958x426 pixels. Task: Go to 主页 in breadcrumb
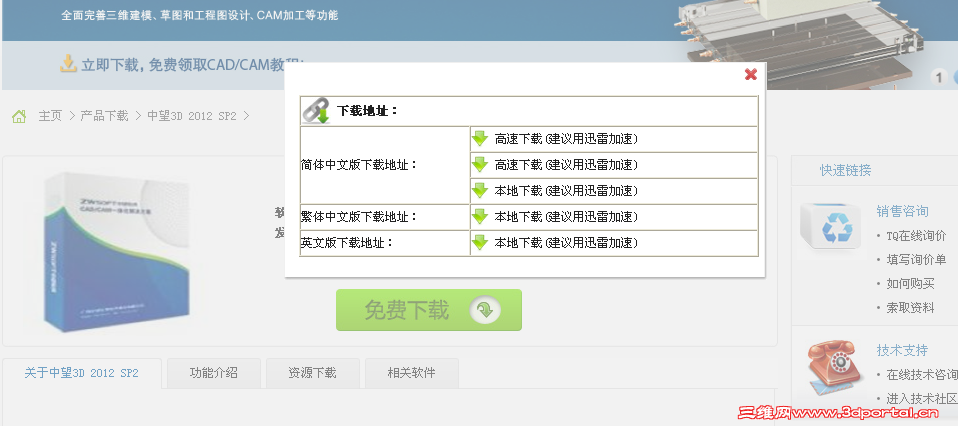point(50,116)
